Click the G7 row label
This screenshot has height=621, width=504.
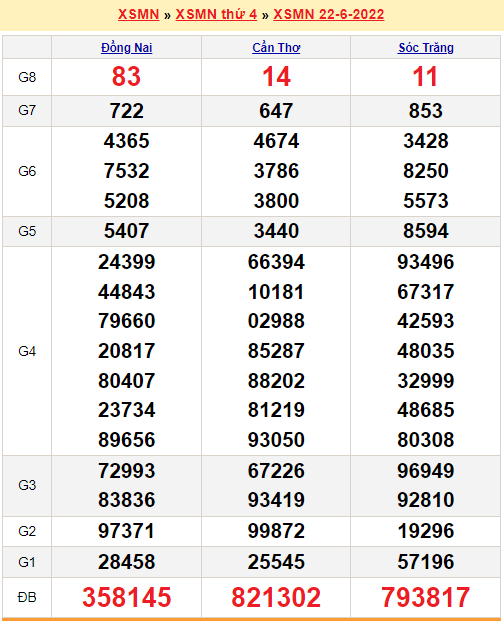pyautogui.click(x=27, y=110)
